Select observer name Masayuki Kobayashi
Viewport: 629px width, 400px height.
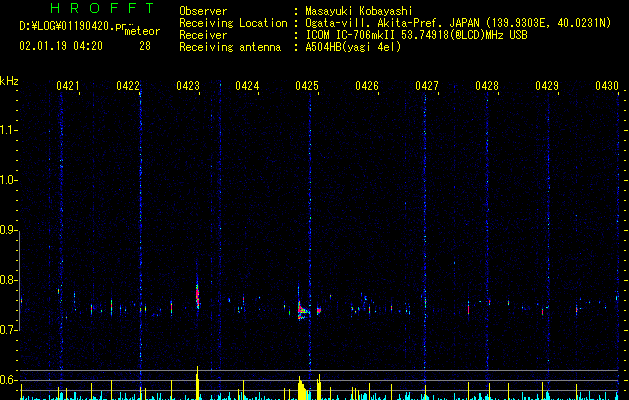click(x=358, y=11)
